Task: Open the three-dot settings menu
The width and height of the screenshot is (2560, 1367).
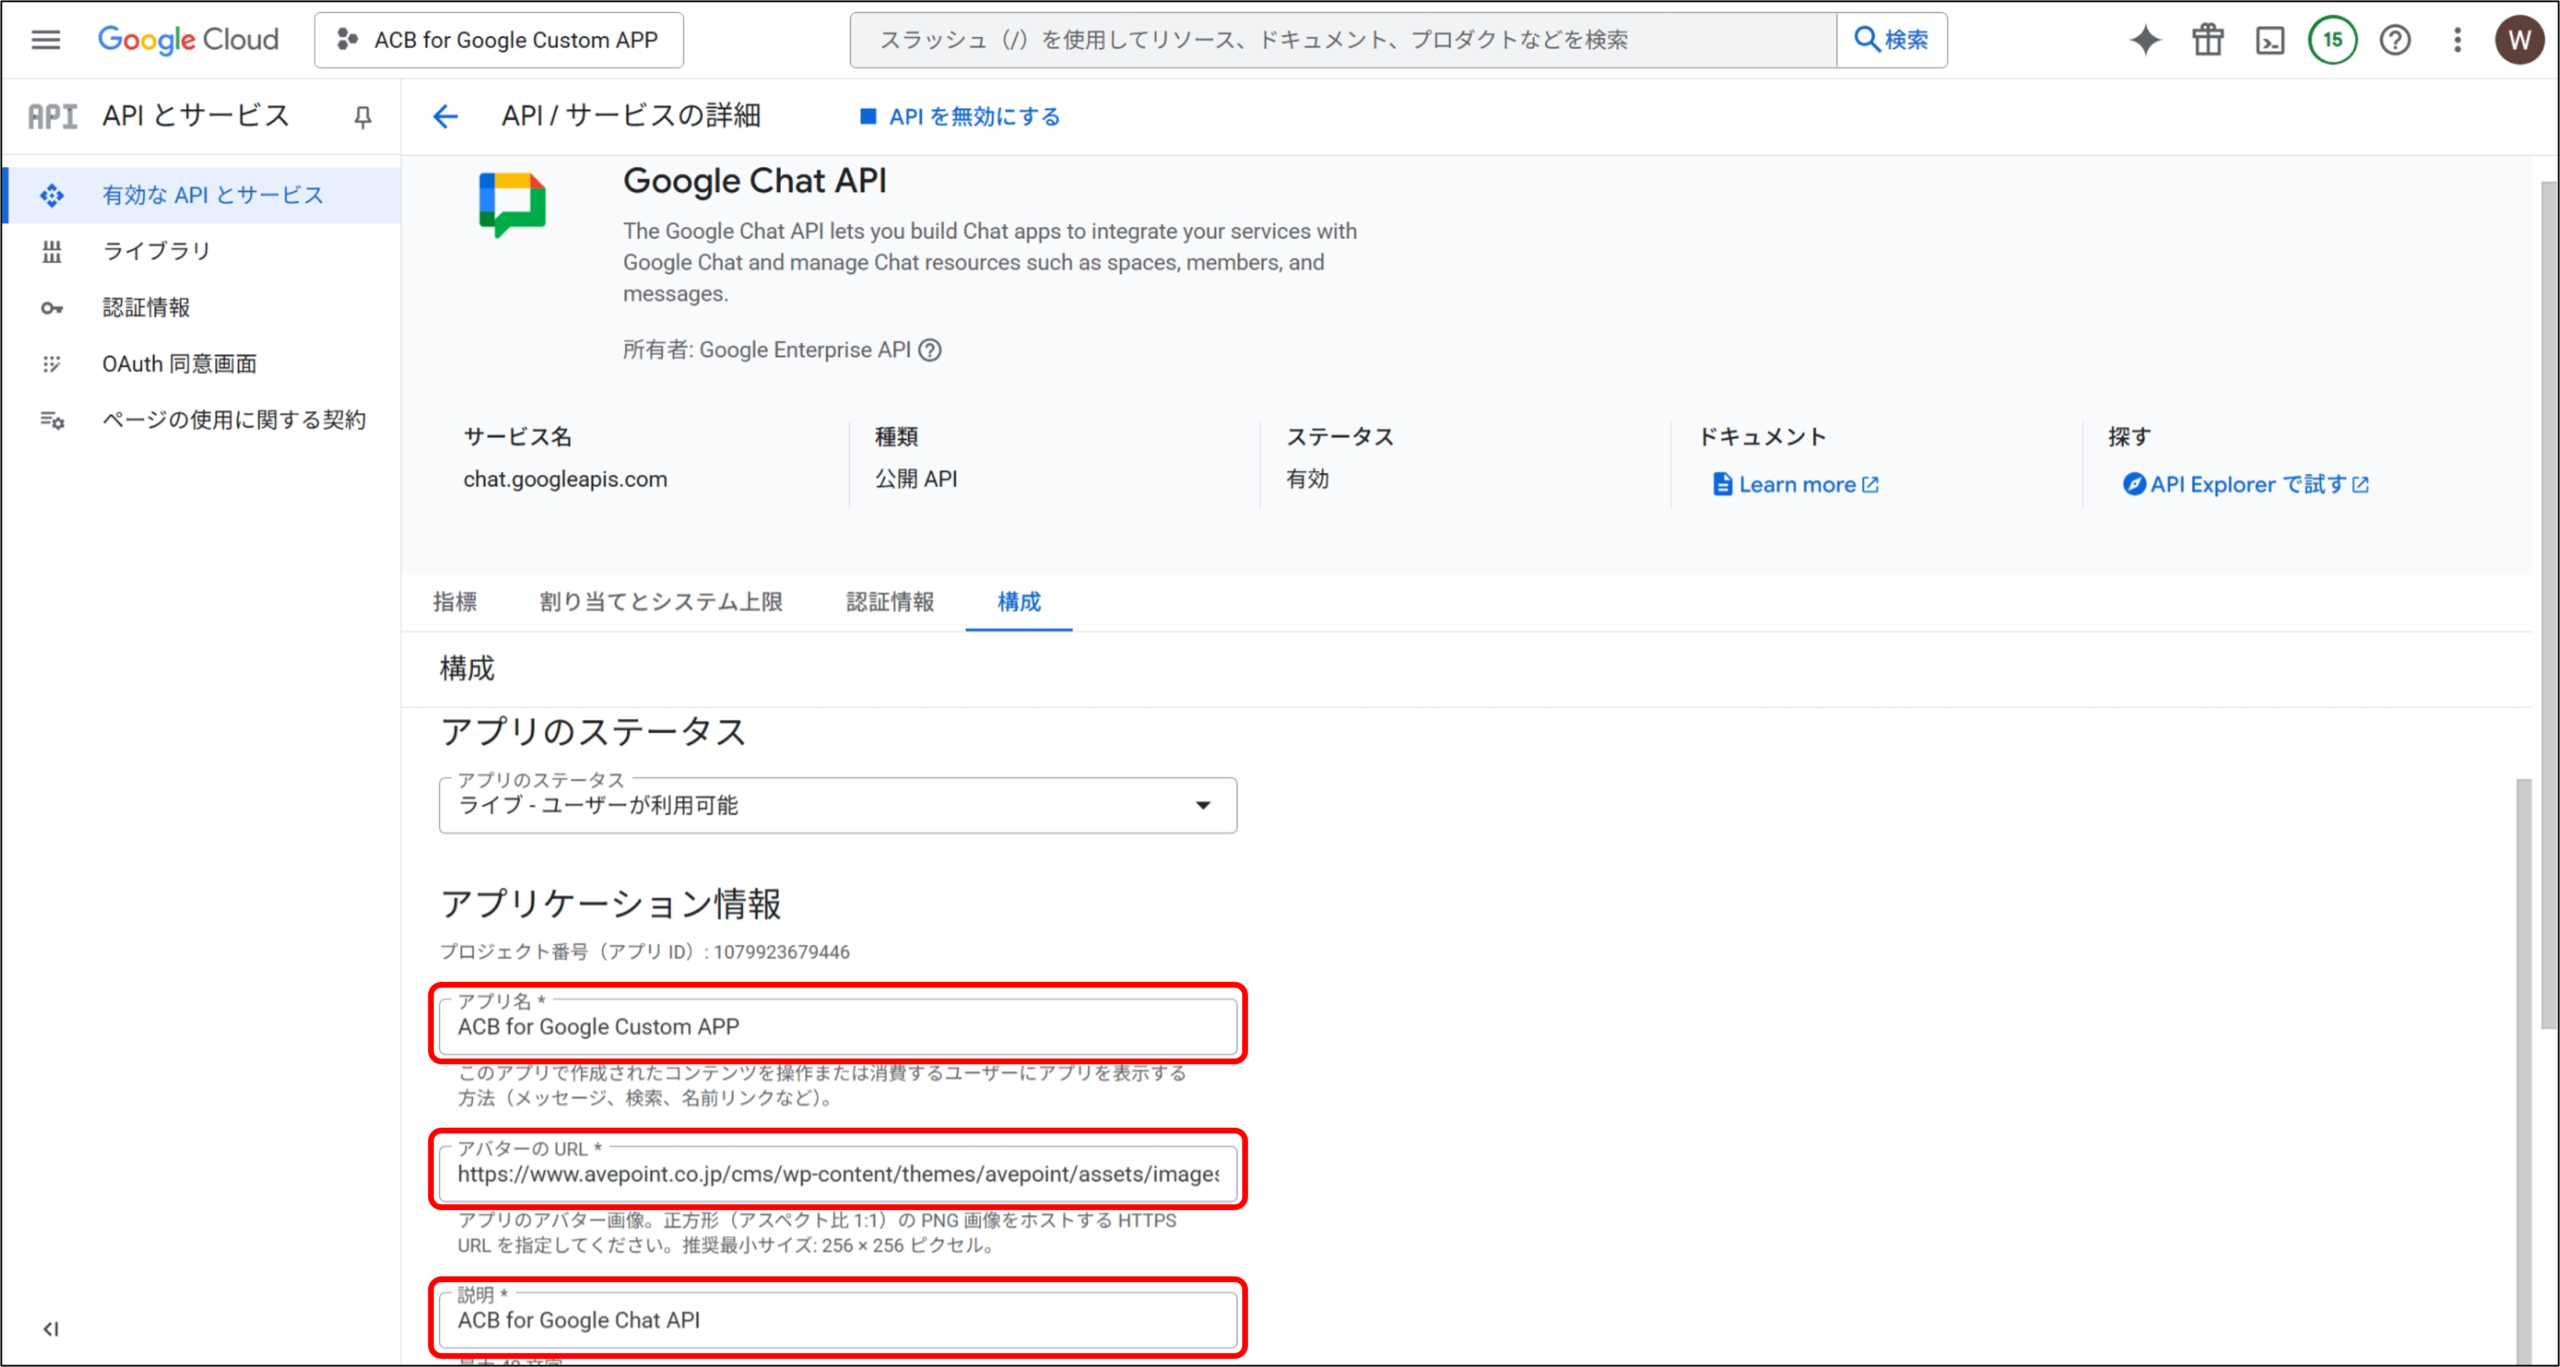Action: point(2457,40)
